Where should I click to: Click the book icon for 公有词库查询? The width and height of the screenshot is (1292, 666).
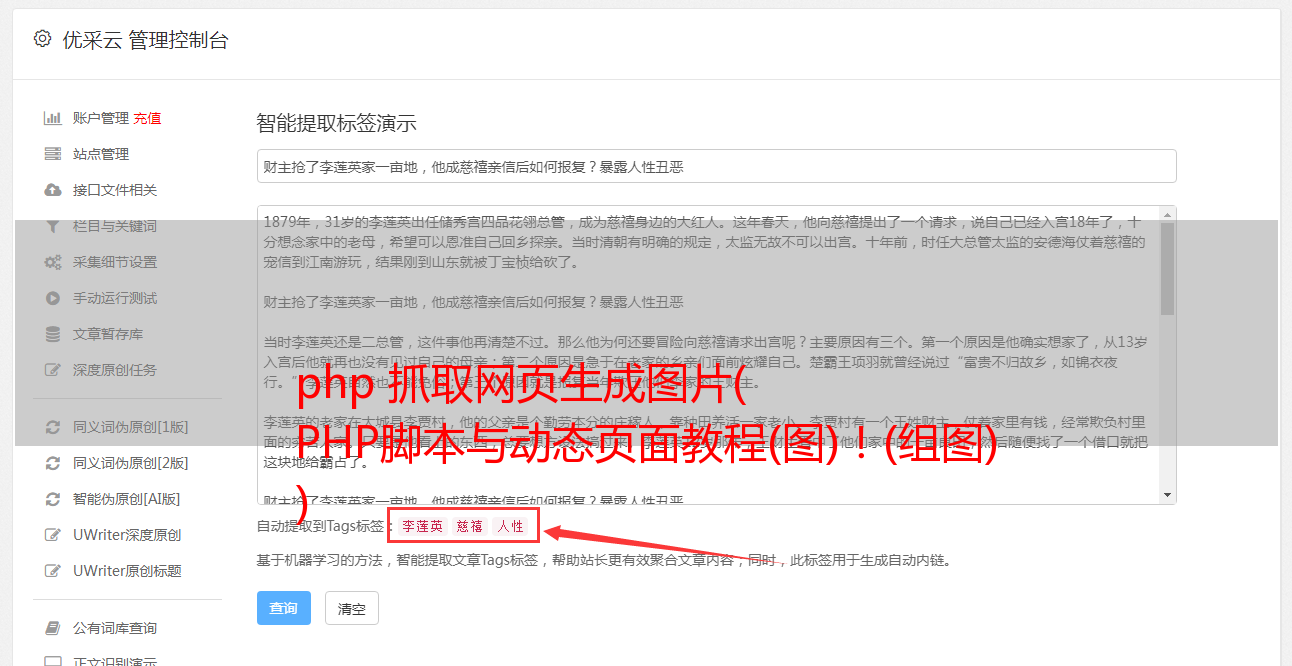[x=52, y=628]
